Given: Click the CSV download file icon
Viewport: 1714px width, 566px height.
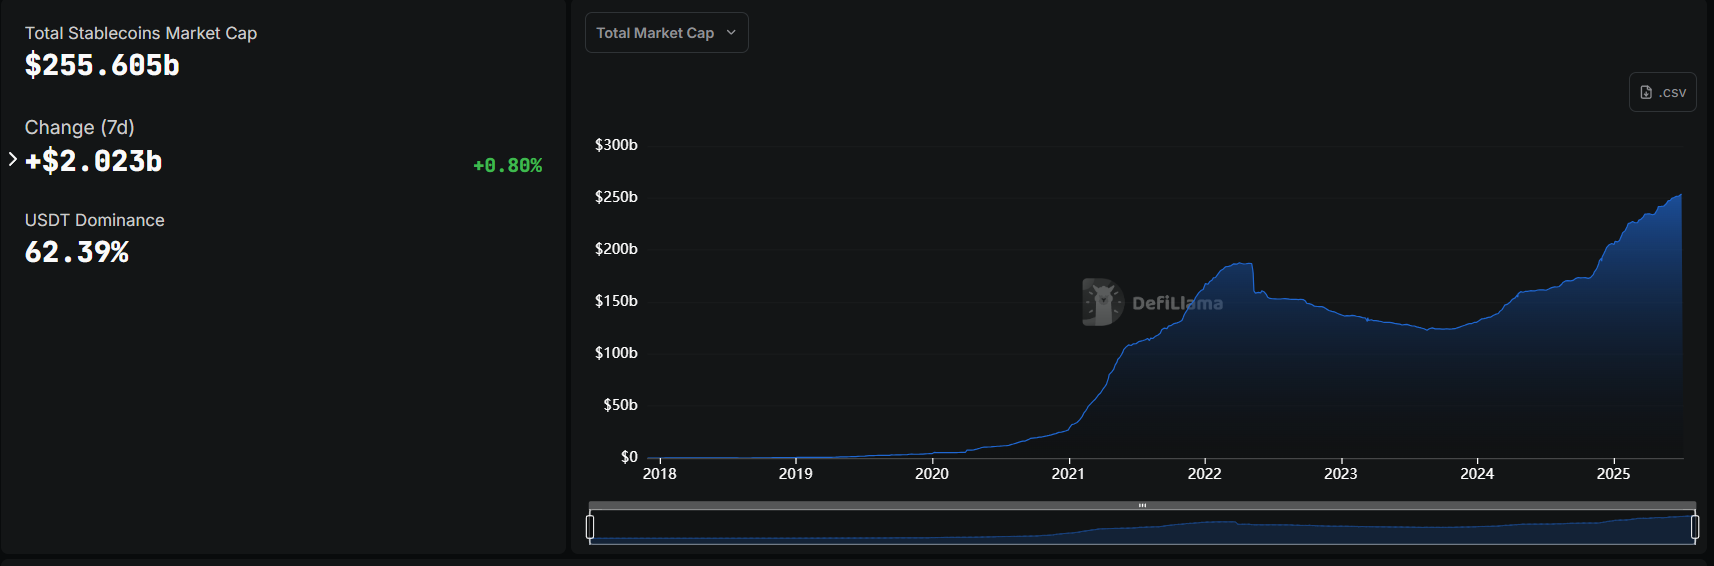Looking at the screenshot, I should (x=1646, y=92).
